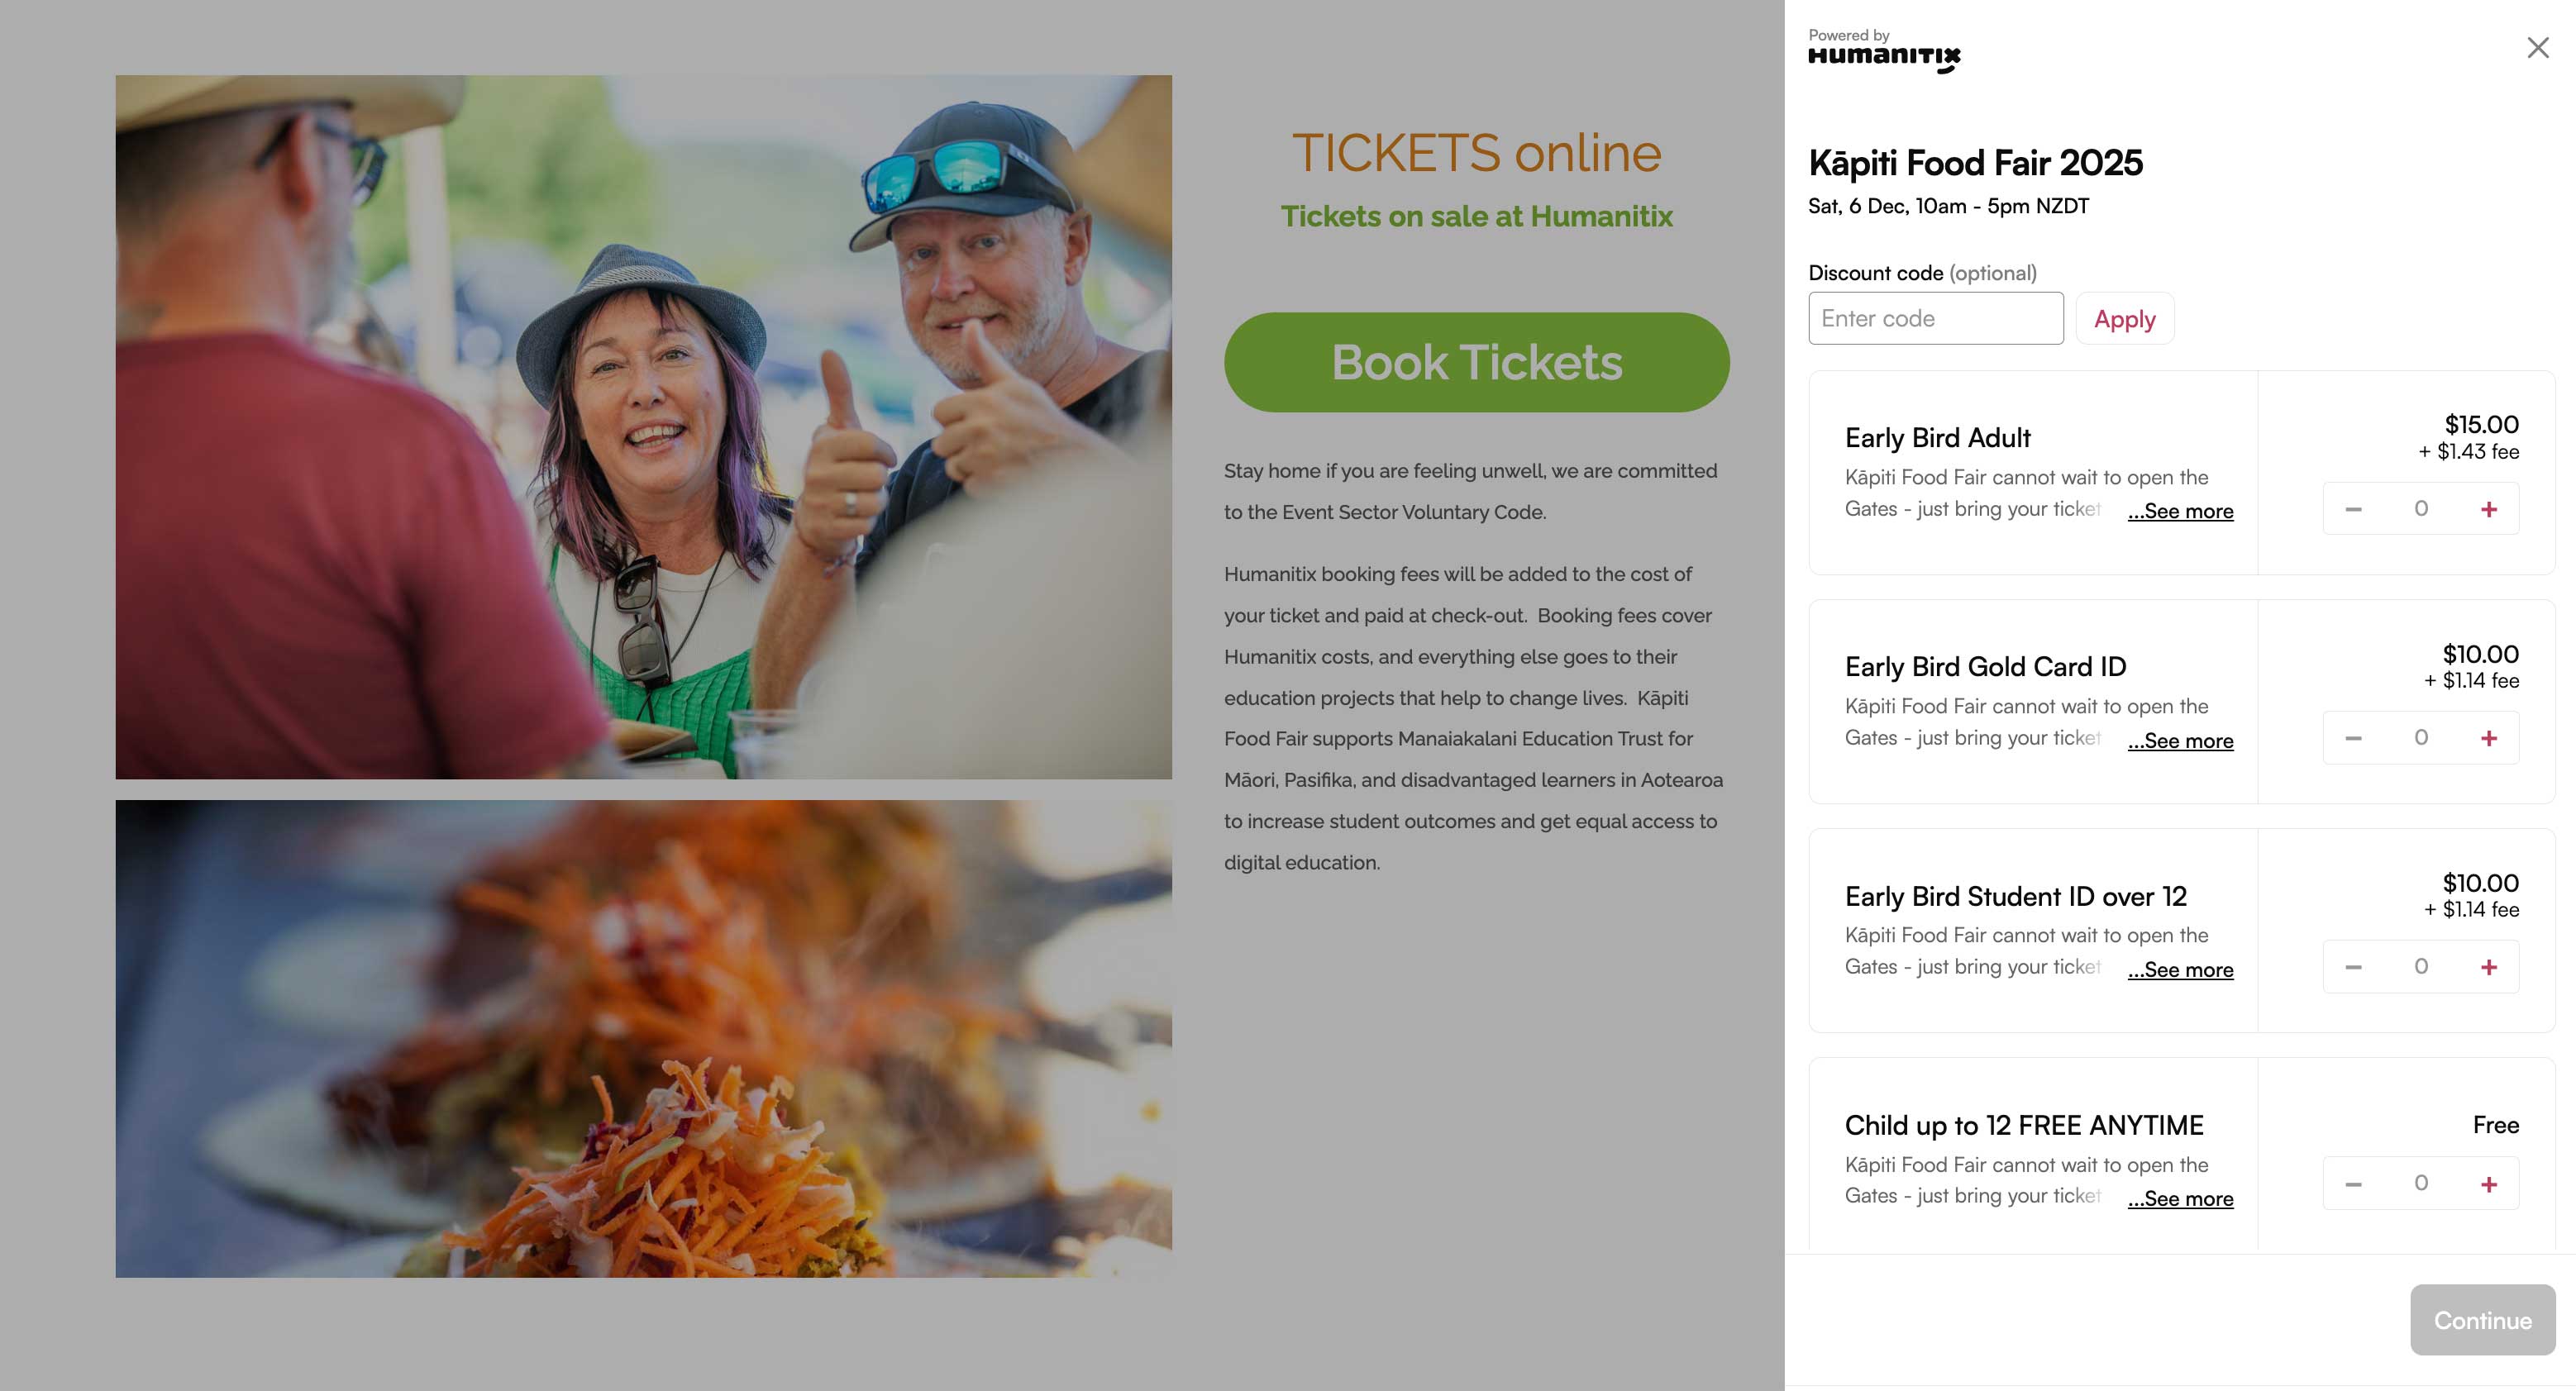Click minus for Early Bird Student ID ticket
Viewport: 2576px width, 1391px height.
tap(2353, 967)
